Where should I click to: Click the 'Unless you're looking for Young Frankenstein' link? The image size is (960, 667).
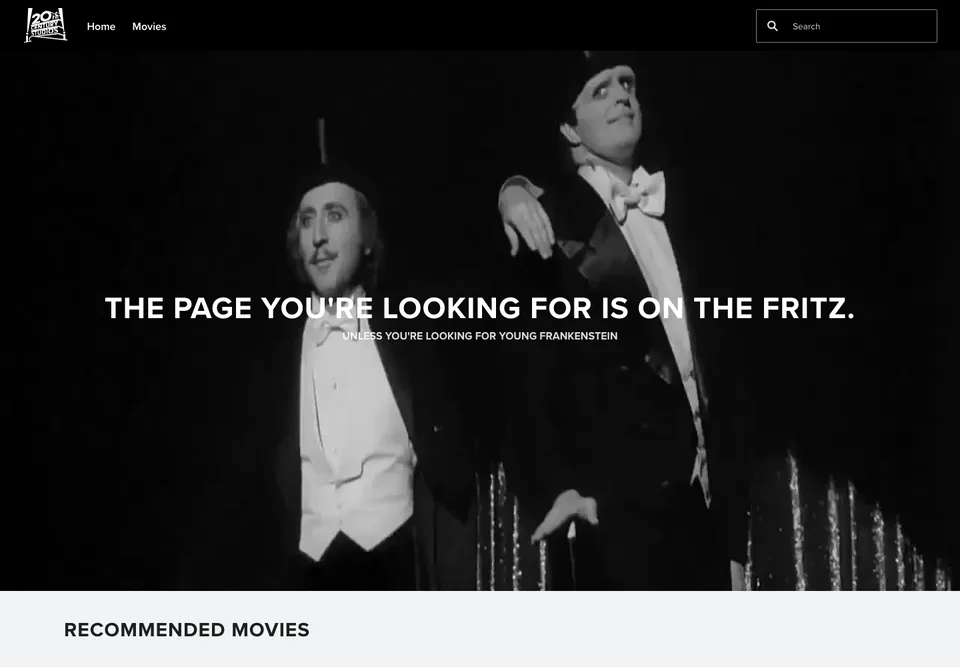pyautogui.click(x=480, y=336)
